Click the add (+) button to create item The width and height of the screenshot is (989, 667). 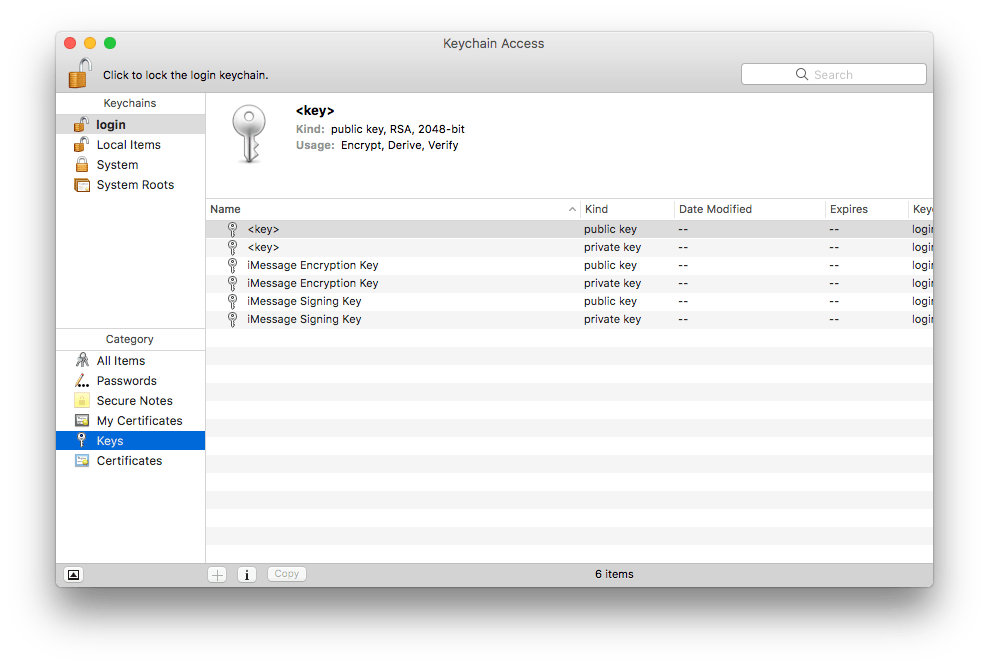pos(216,574)
